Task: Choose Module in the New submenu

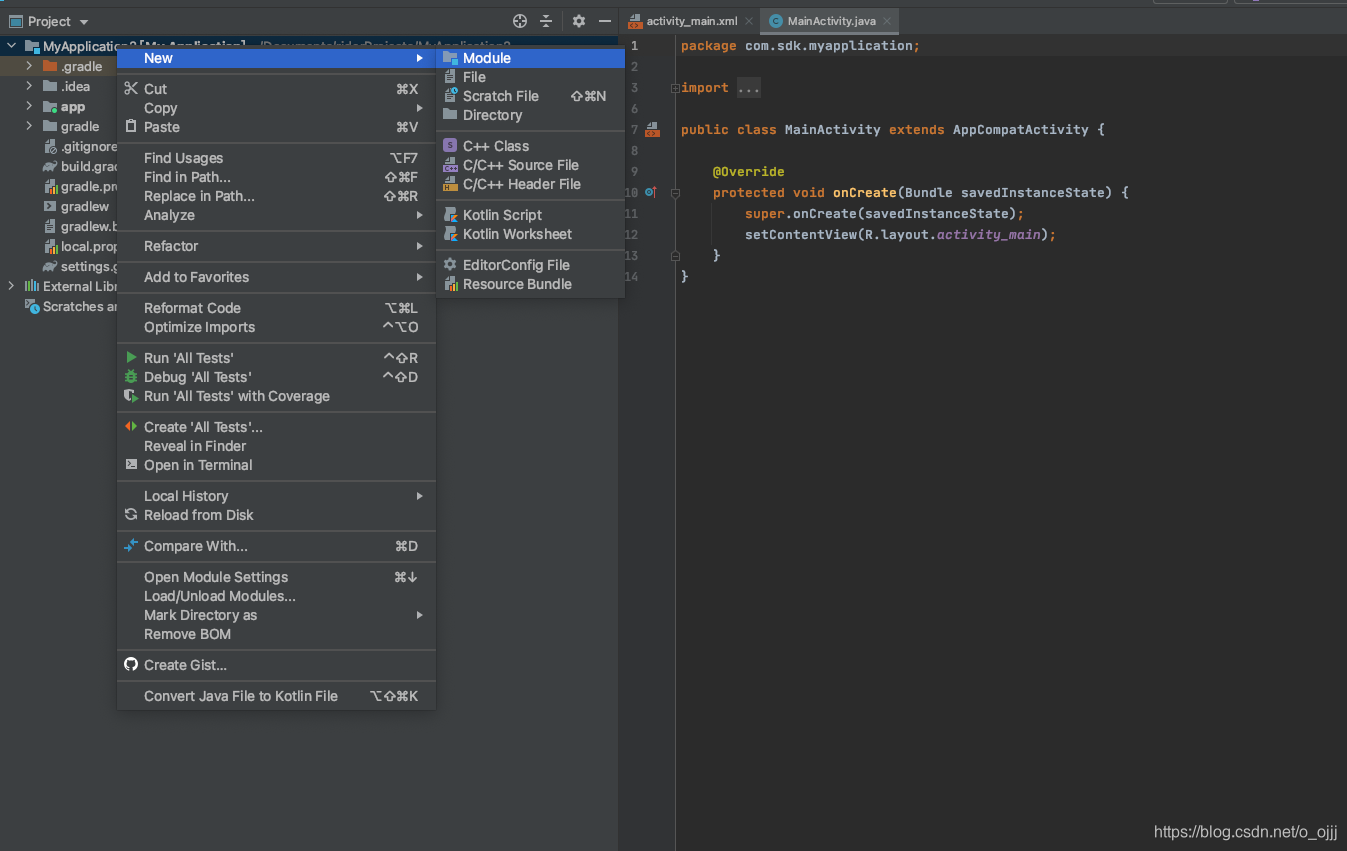Action: (x=531, y=58)
